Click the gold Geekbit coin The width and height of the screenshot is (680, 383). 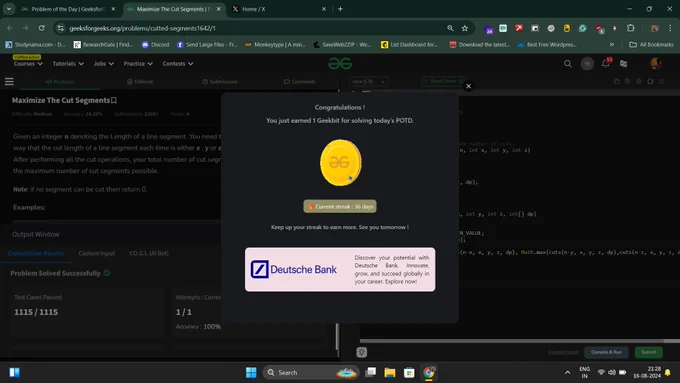tap(340, 163)
